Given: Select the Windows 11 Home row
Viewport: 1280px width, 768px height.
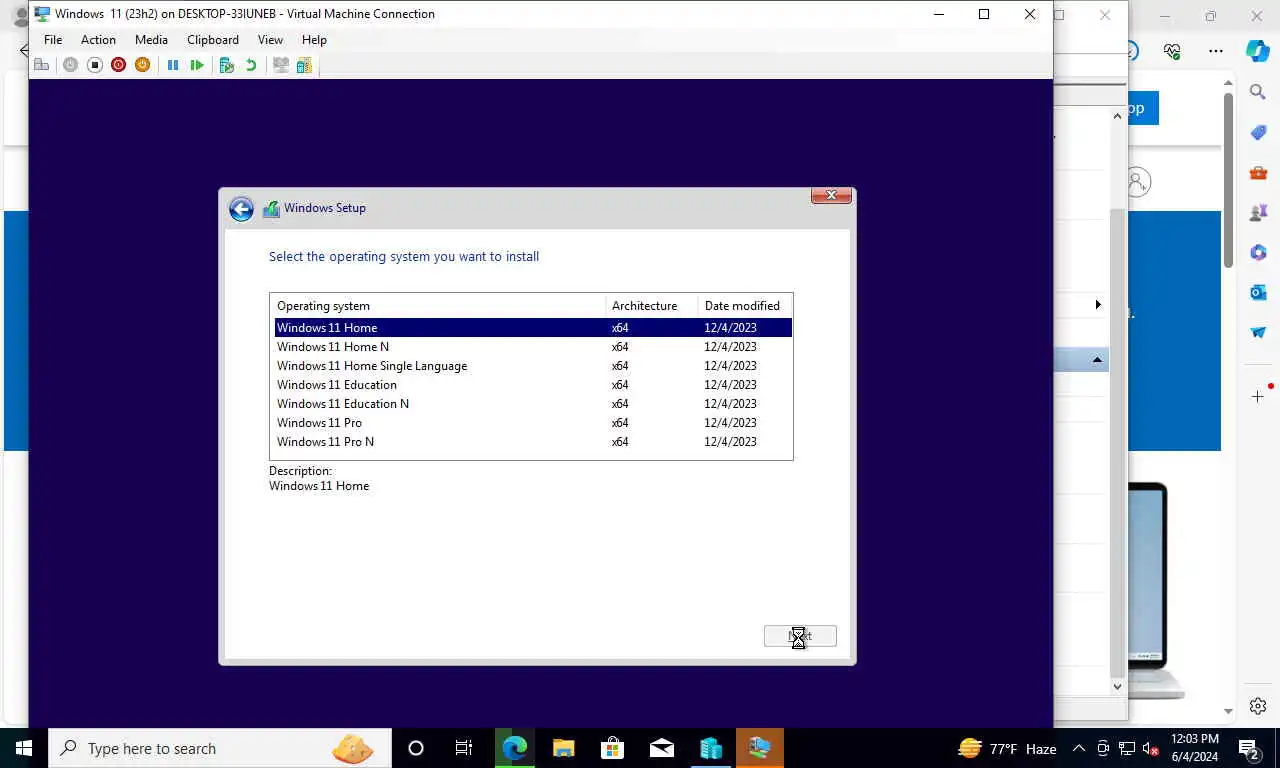Looking at the screenshot, I should click(x=533, y=328).
